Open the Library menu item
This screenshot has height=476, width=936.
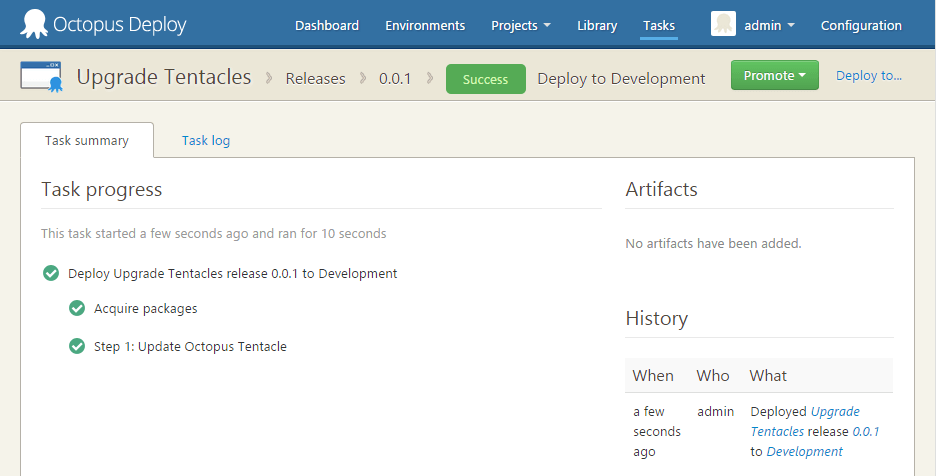click(597, 26)
